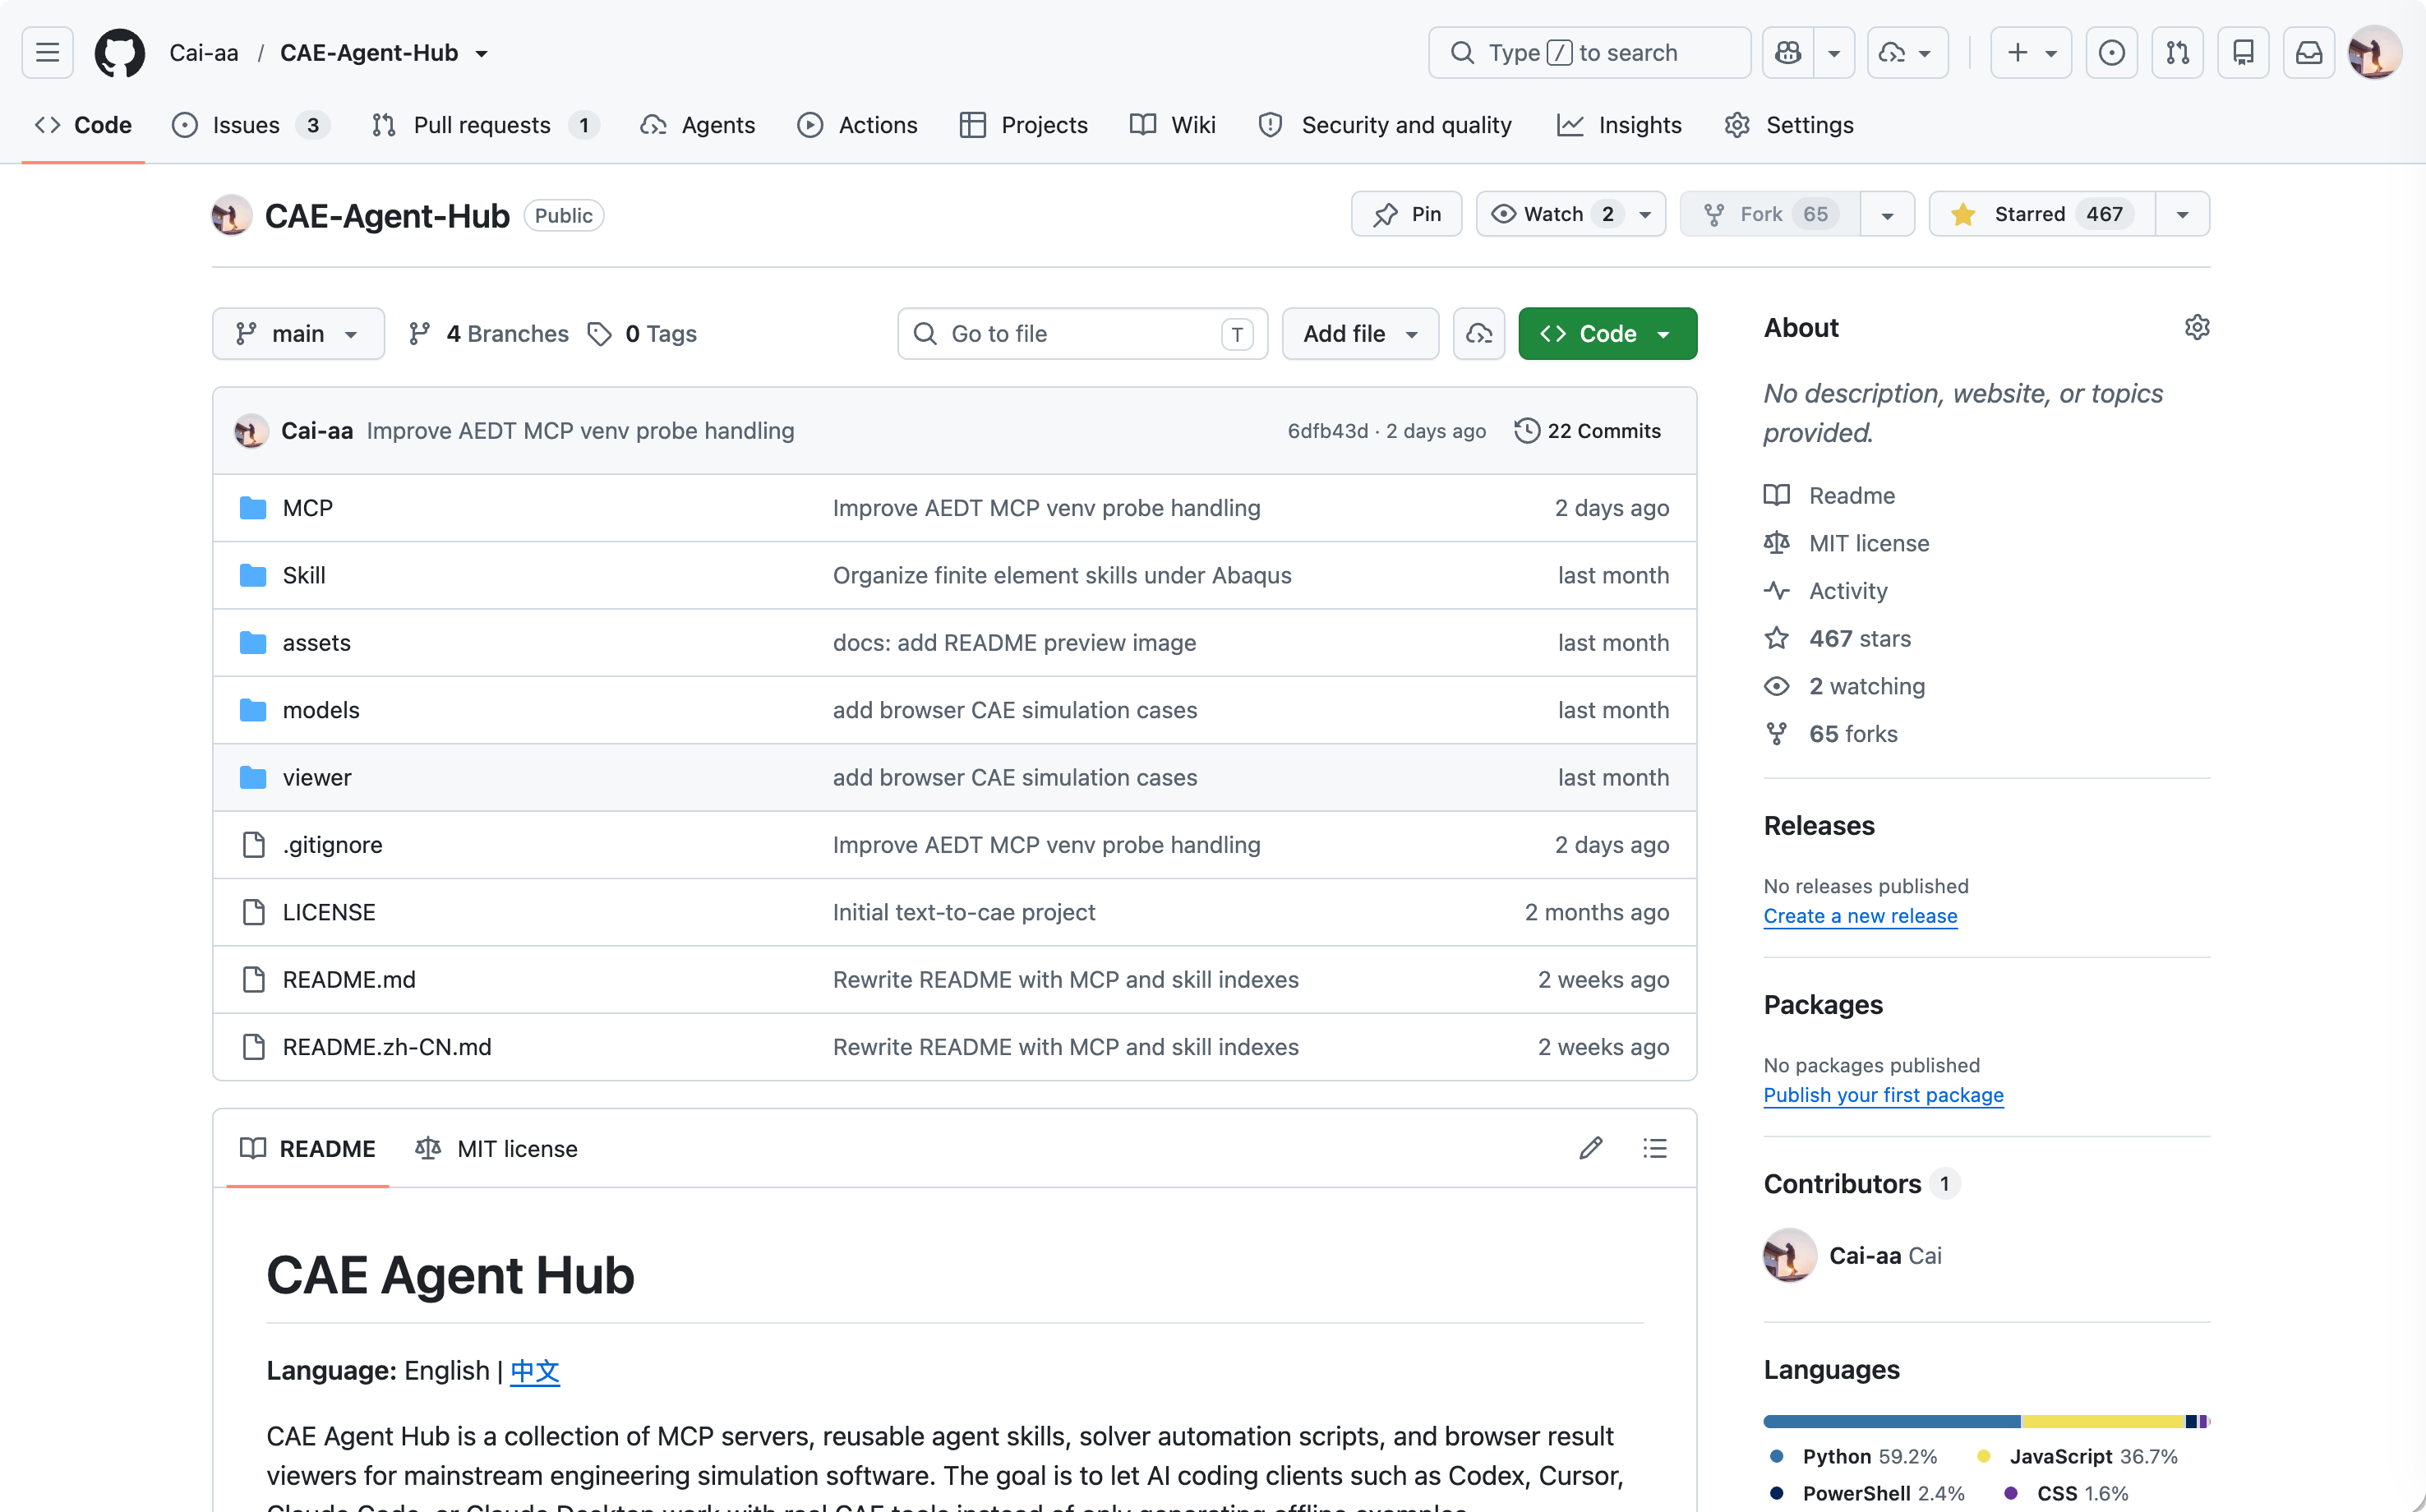Viewport: 2426px width, 1512px height.
Task: Click the JavaScript segment of language bar
Action: [2103, 1421]
